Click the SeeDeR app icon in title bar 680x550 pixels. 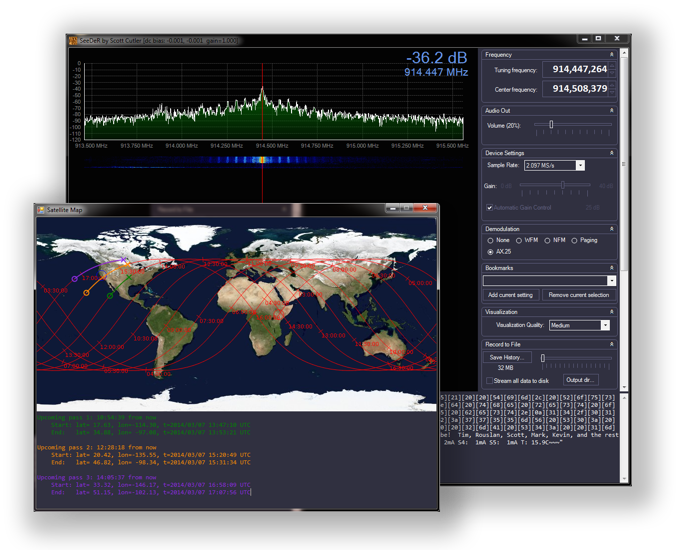coord(73,41)
